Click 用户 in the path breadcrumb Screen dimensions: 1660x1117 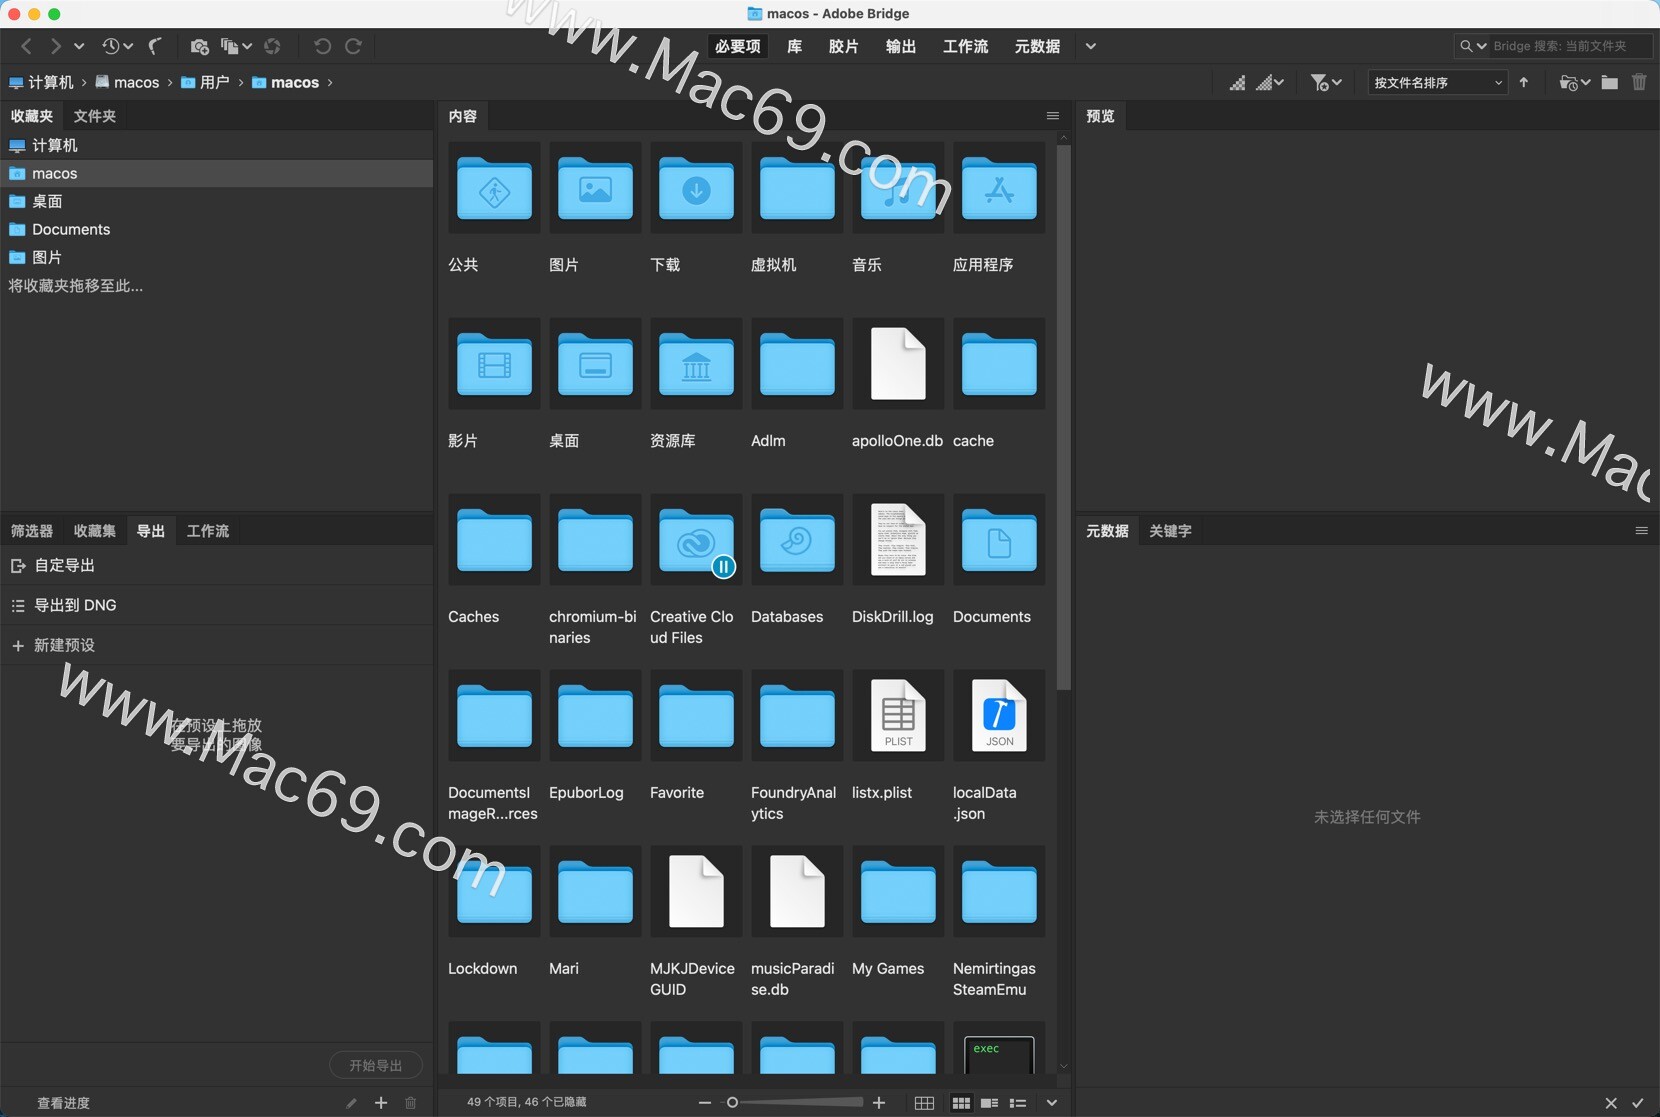pos(205,82)
